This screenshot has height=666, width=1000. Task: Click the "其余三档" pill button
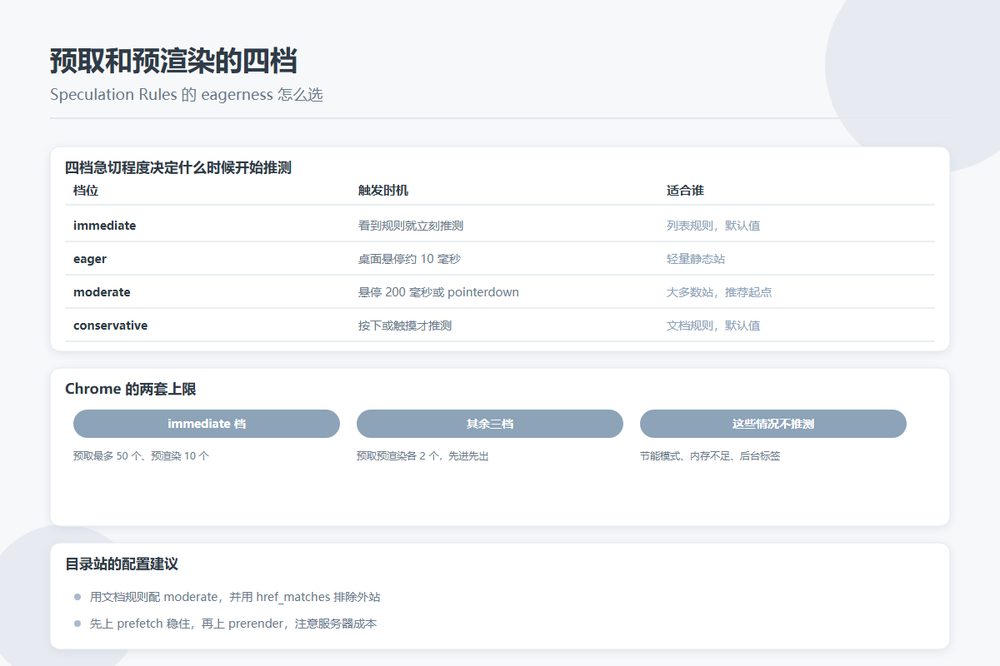pos(490,424)
